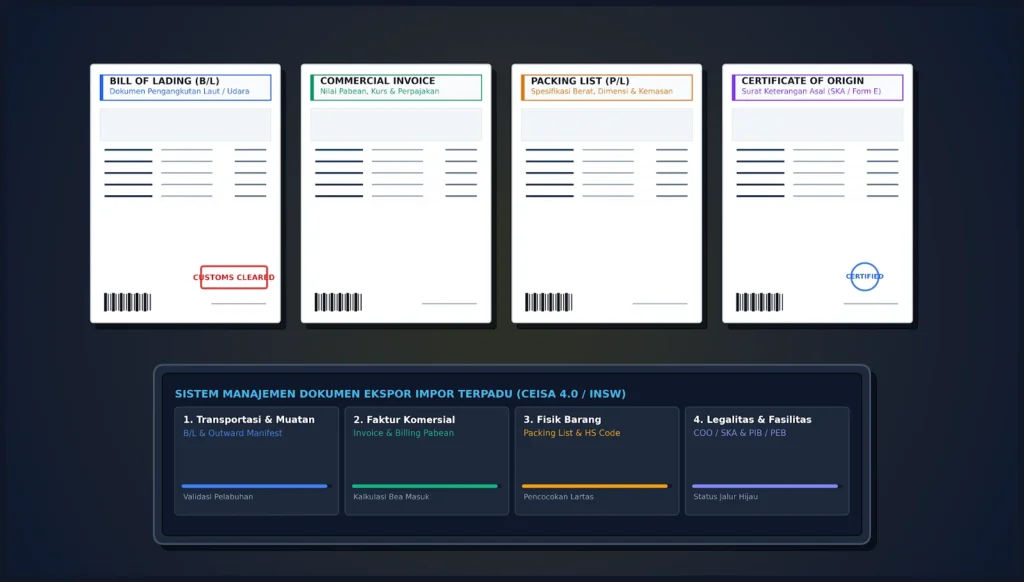Image resolution: width=1024 pixels, height=582 pixels.
Task: Click "B/L & Outward Manifest" label
Action: pos(232,433)
